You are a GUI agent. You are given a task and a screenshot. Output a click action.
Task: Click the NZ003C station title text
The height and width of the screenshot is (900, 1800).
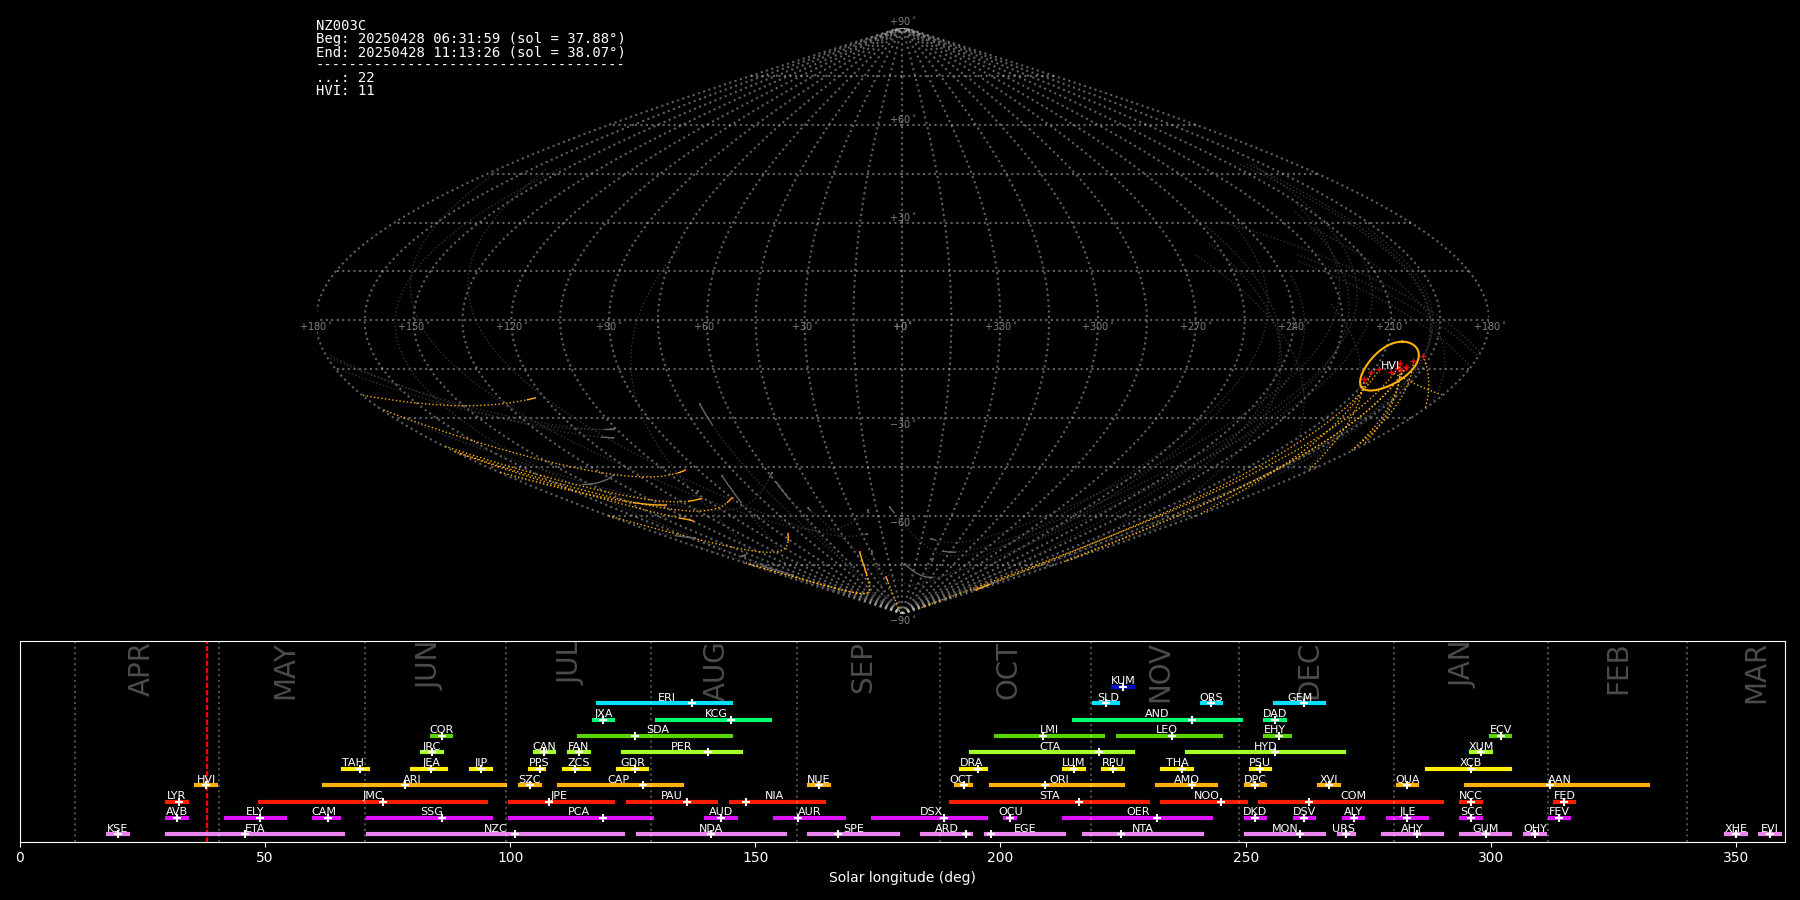(341, 26)
